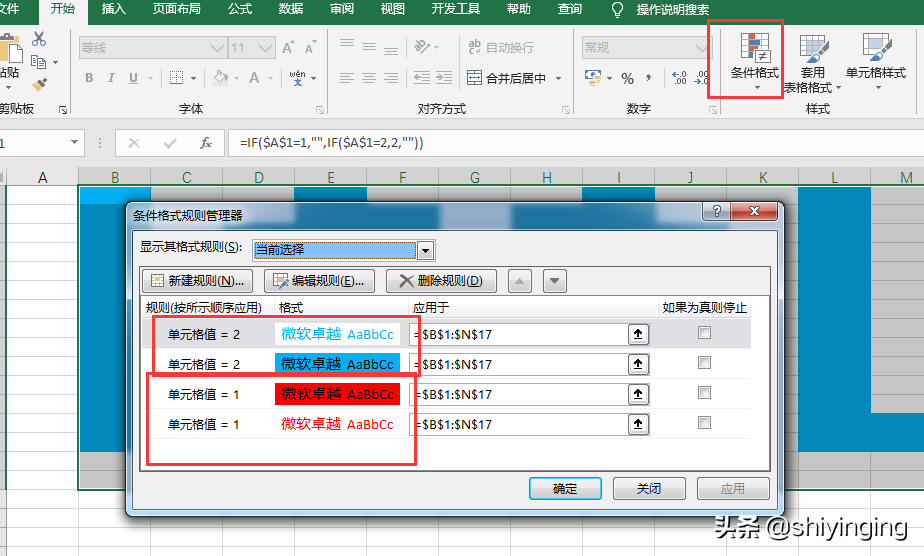
Task: Open 套用表格格式 table format gallery
Action: click(x=812, y=64)
